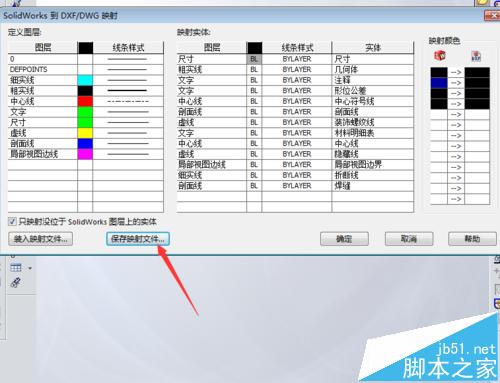Click the 线条样式 header in the layer definitions table

coord(128,47)
